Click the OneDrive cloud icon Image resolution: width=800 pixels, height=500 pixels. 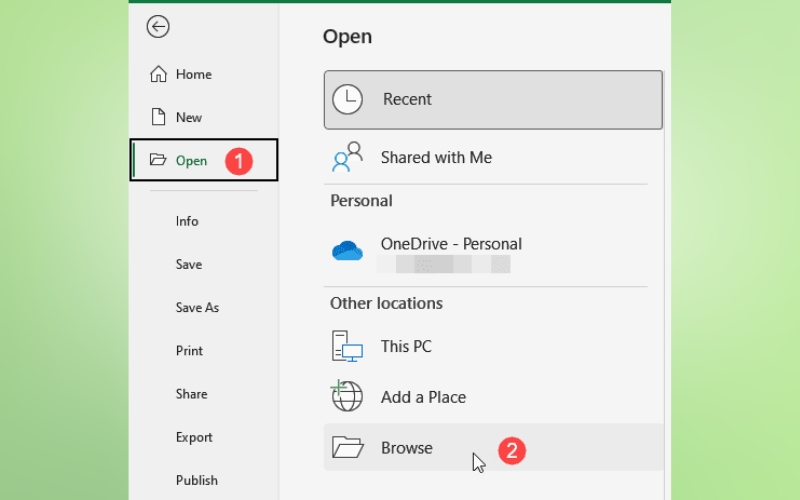coord(347,251)
